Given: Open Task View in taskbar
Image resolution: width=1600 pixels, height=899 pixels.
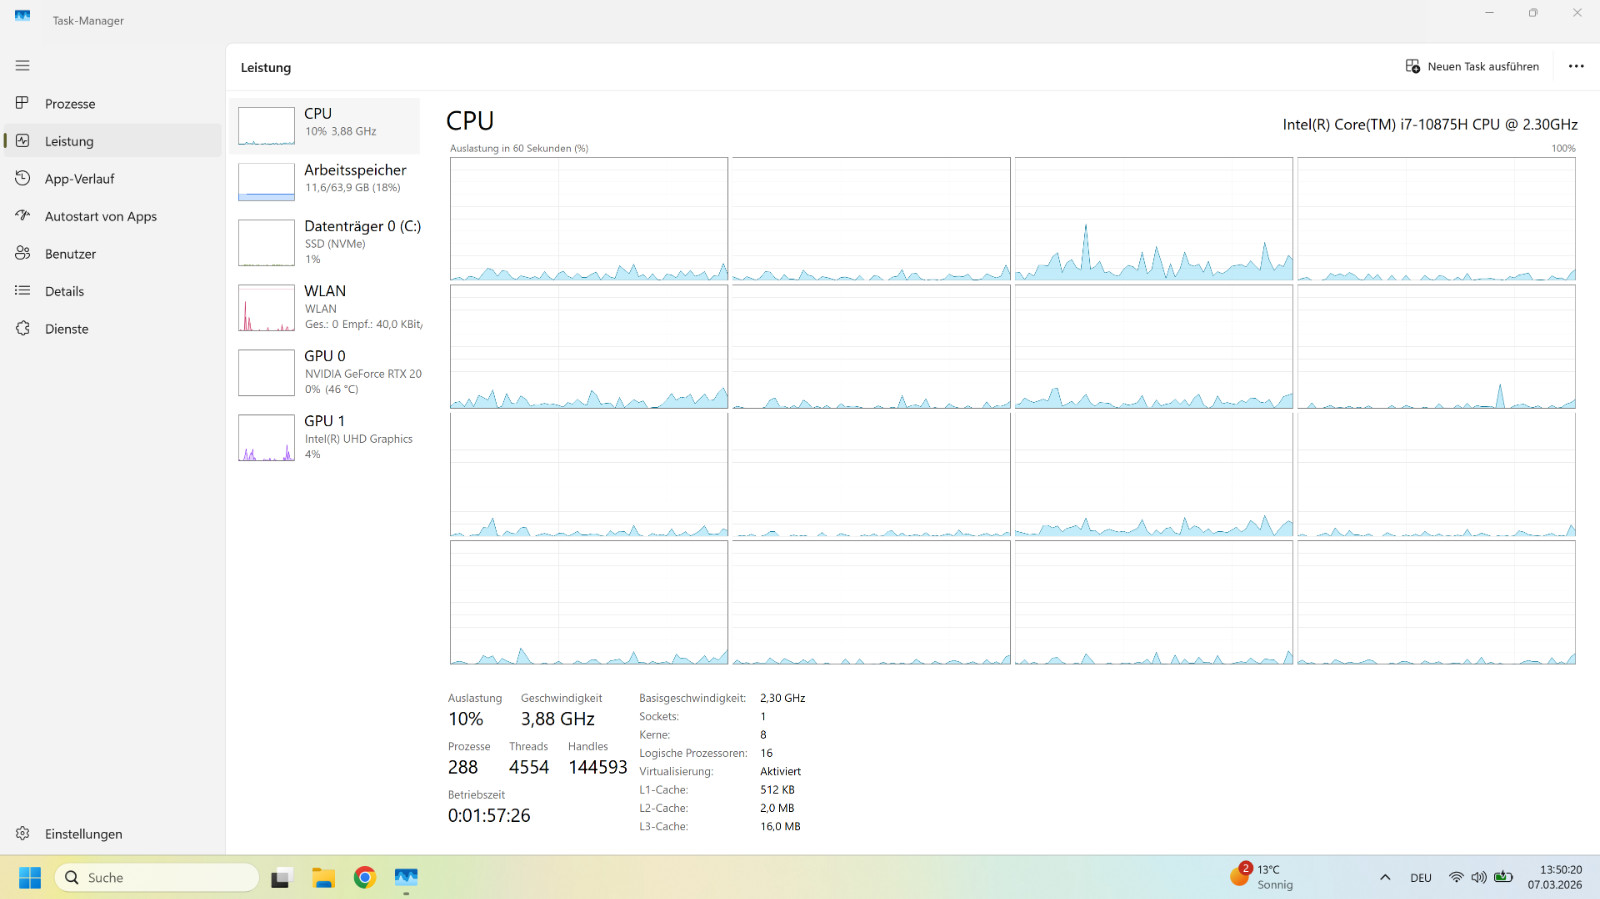Looking at the screenshot, I should (x=281, y=878).
